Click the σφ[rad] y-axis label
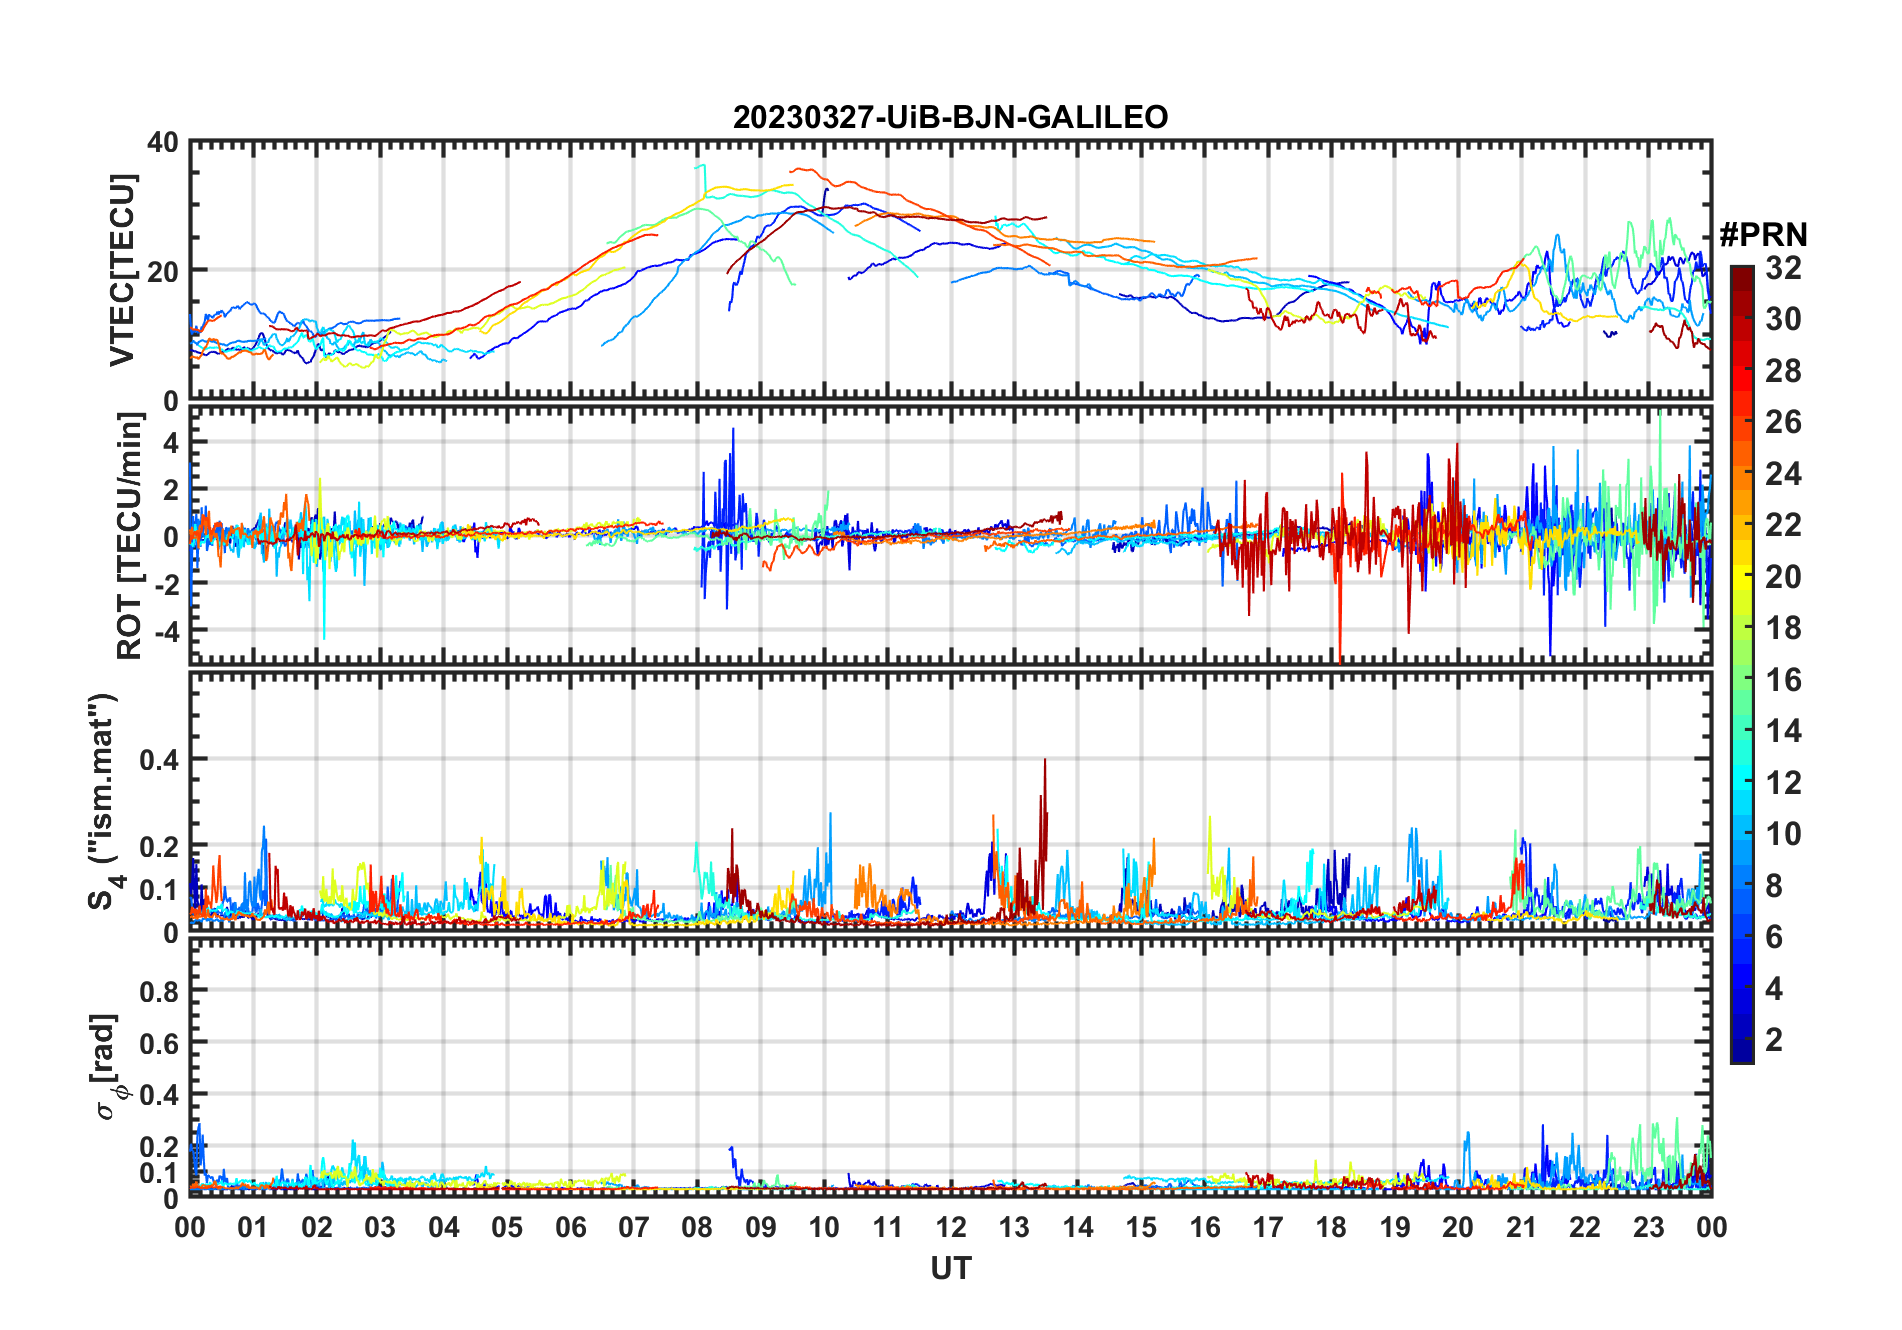Image resolution: width=1902 pixels, height=1330 pixels. tap(106, 1067)
